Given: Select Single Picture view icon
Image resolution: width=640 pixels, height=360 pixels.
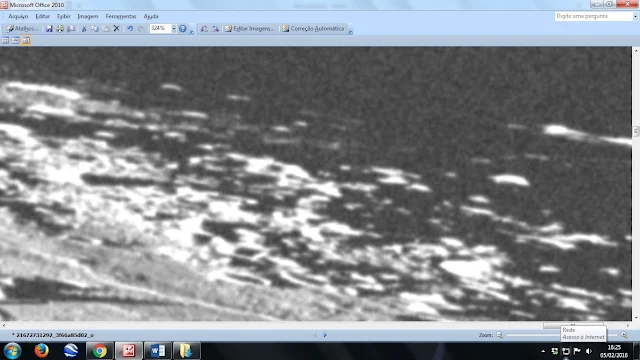Looking at the screenshot, I should [26, 40].
